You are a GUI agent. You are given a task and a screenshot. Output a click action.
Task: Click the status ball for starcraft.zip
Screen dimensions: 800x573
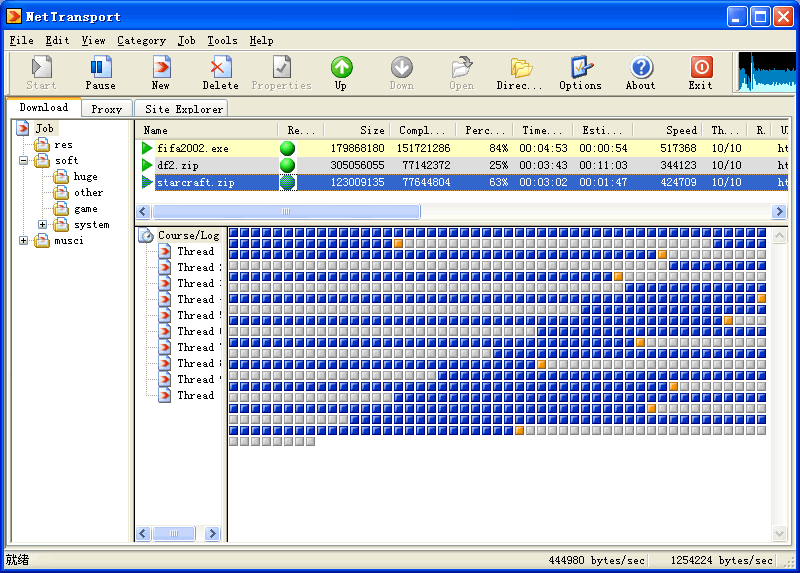pos(288,182)
